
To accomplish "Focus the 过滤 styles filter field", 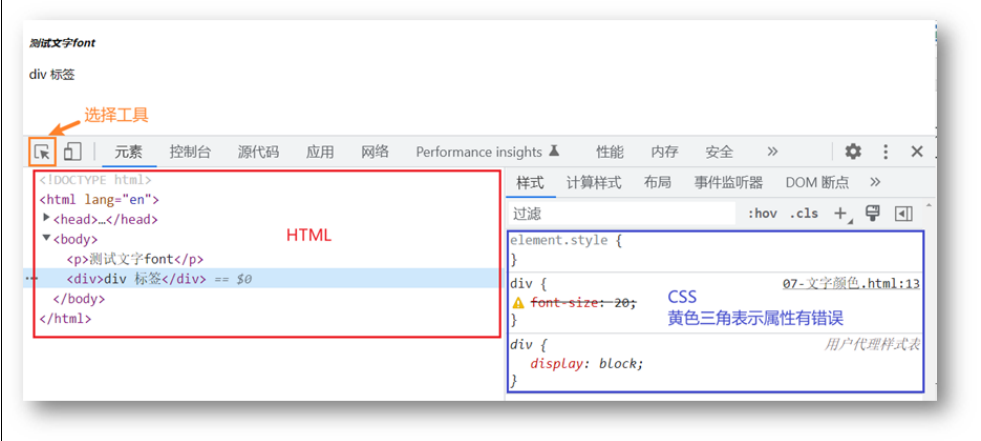I will pos(622,214).
